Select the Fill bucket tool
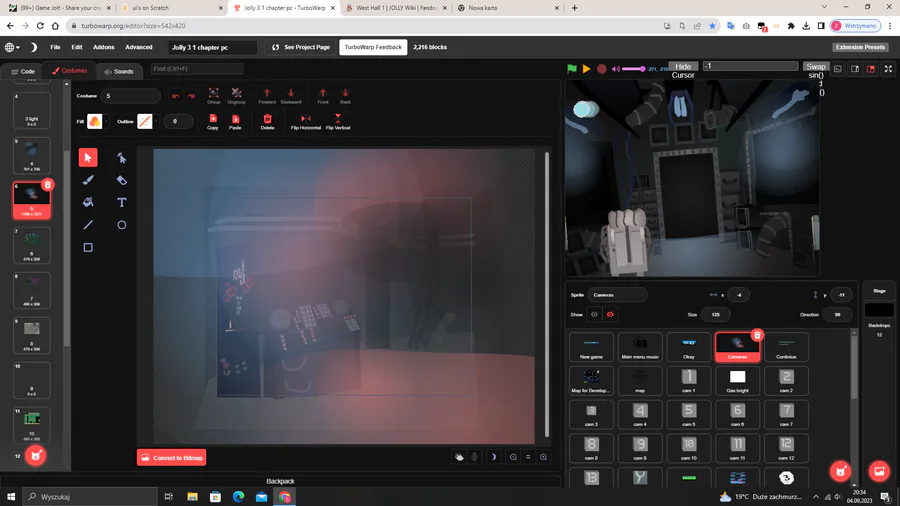The image size is (900, 506). click(x=88, y=203)
